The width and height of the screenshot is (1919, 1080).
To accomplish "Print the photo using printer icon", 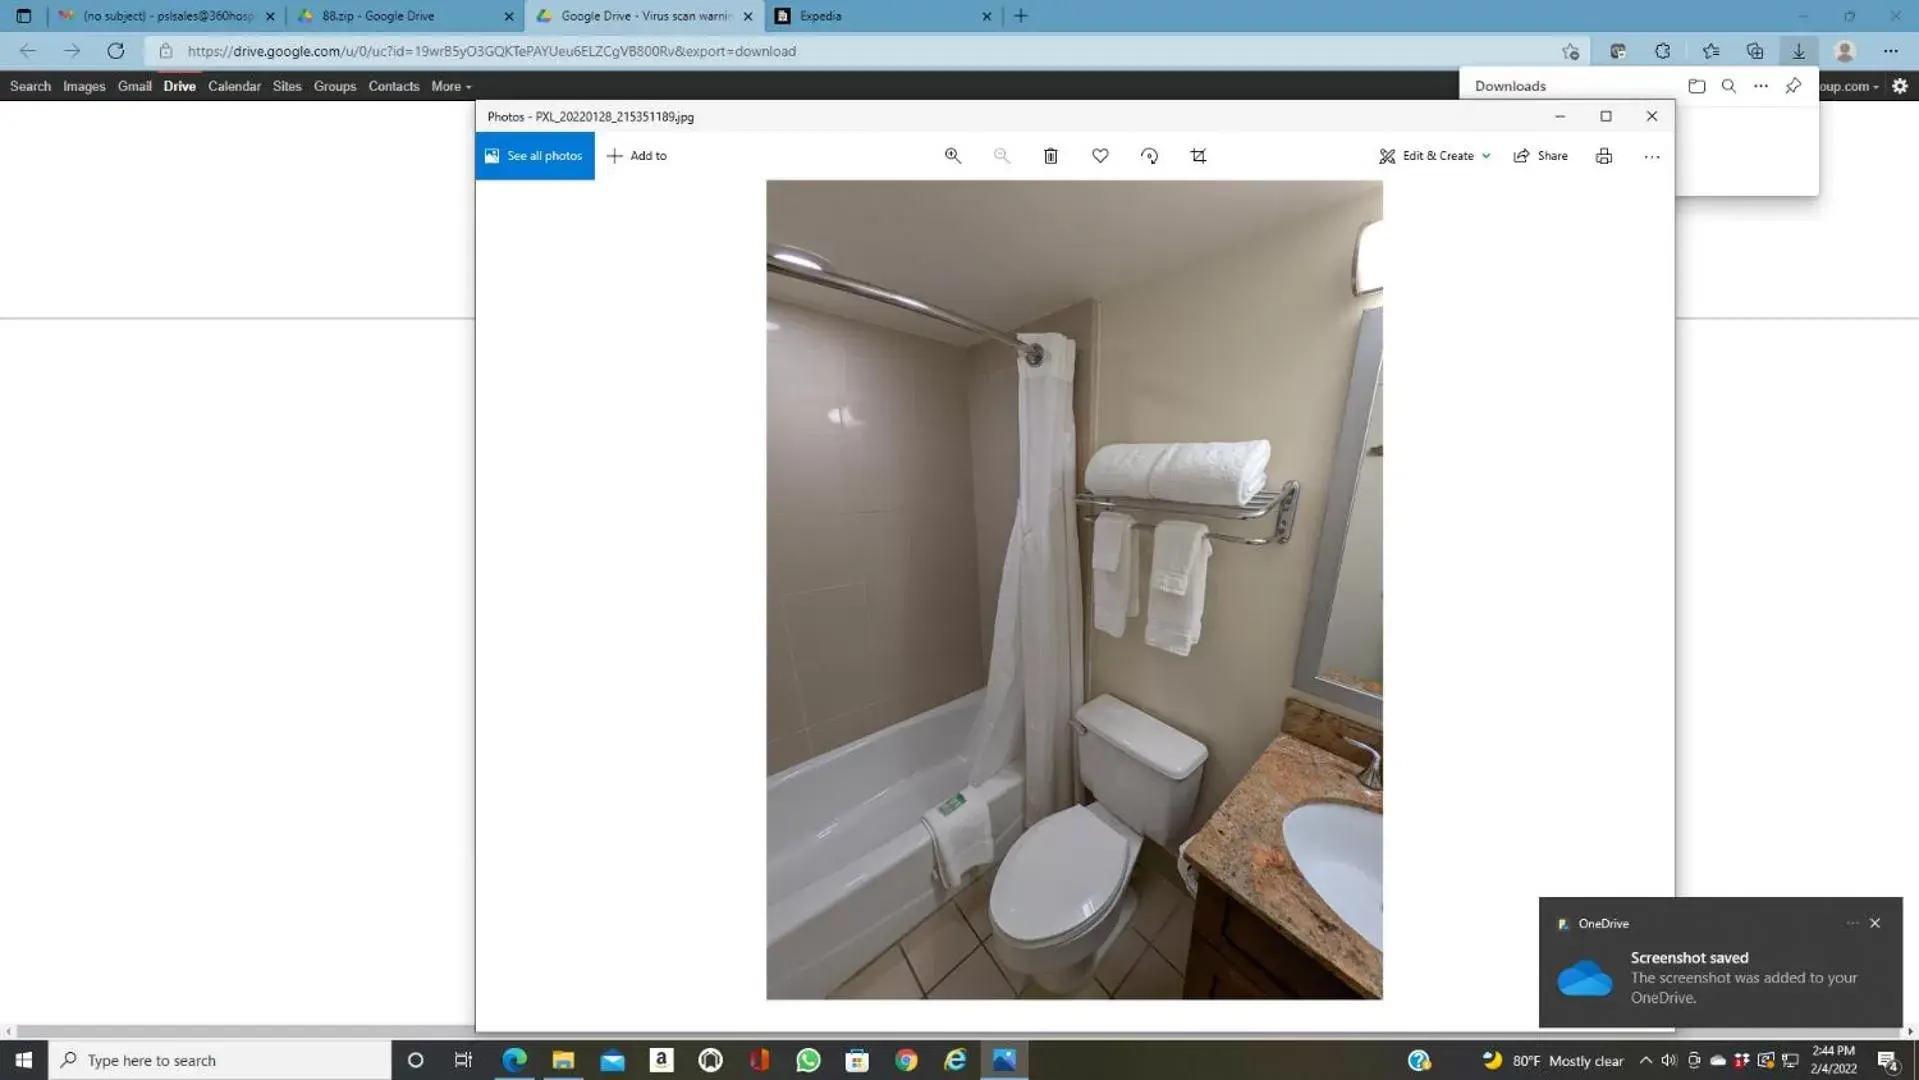I will coord(1603,156).
